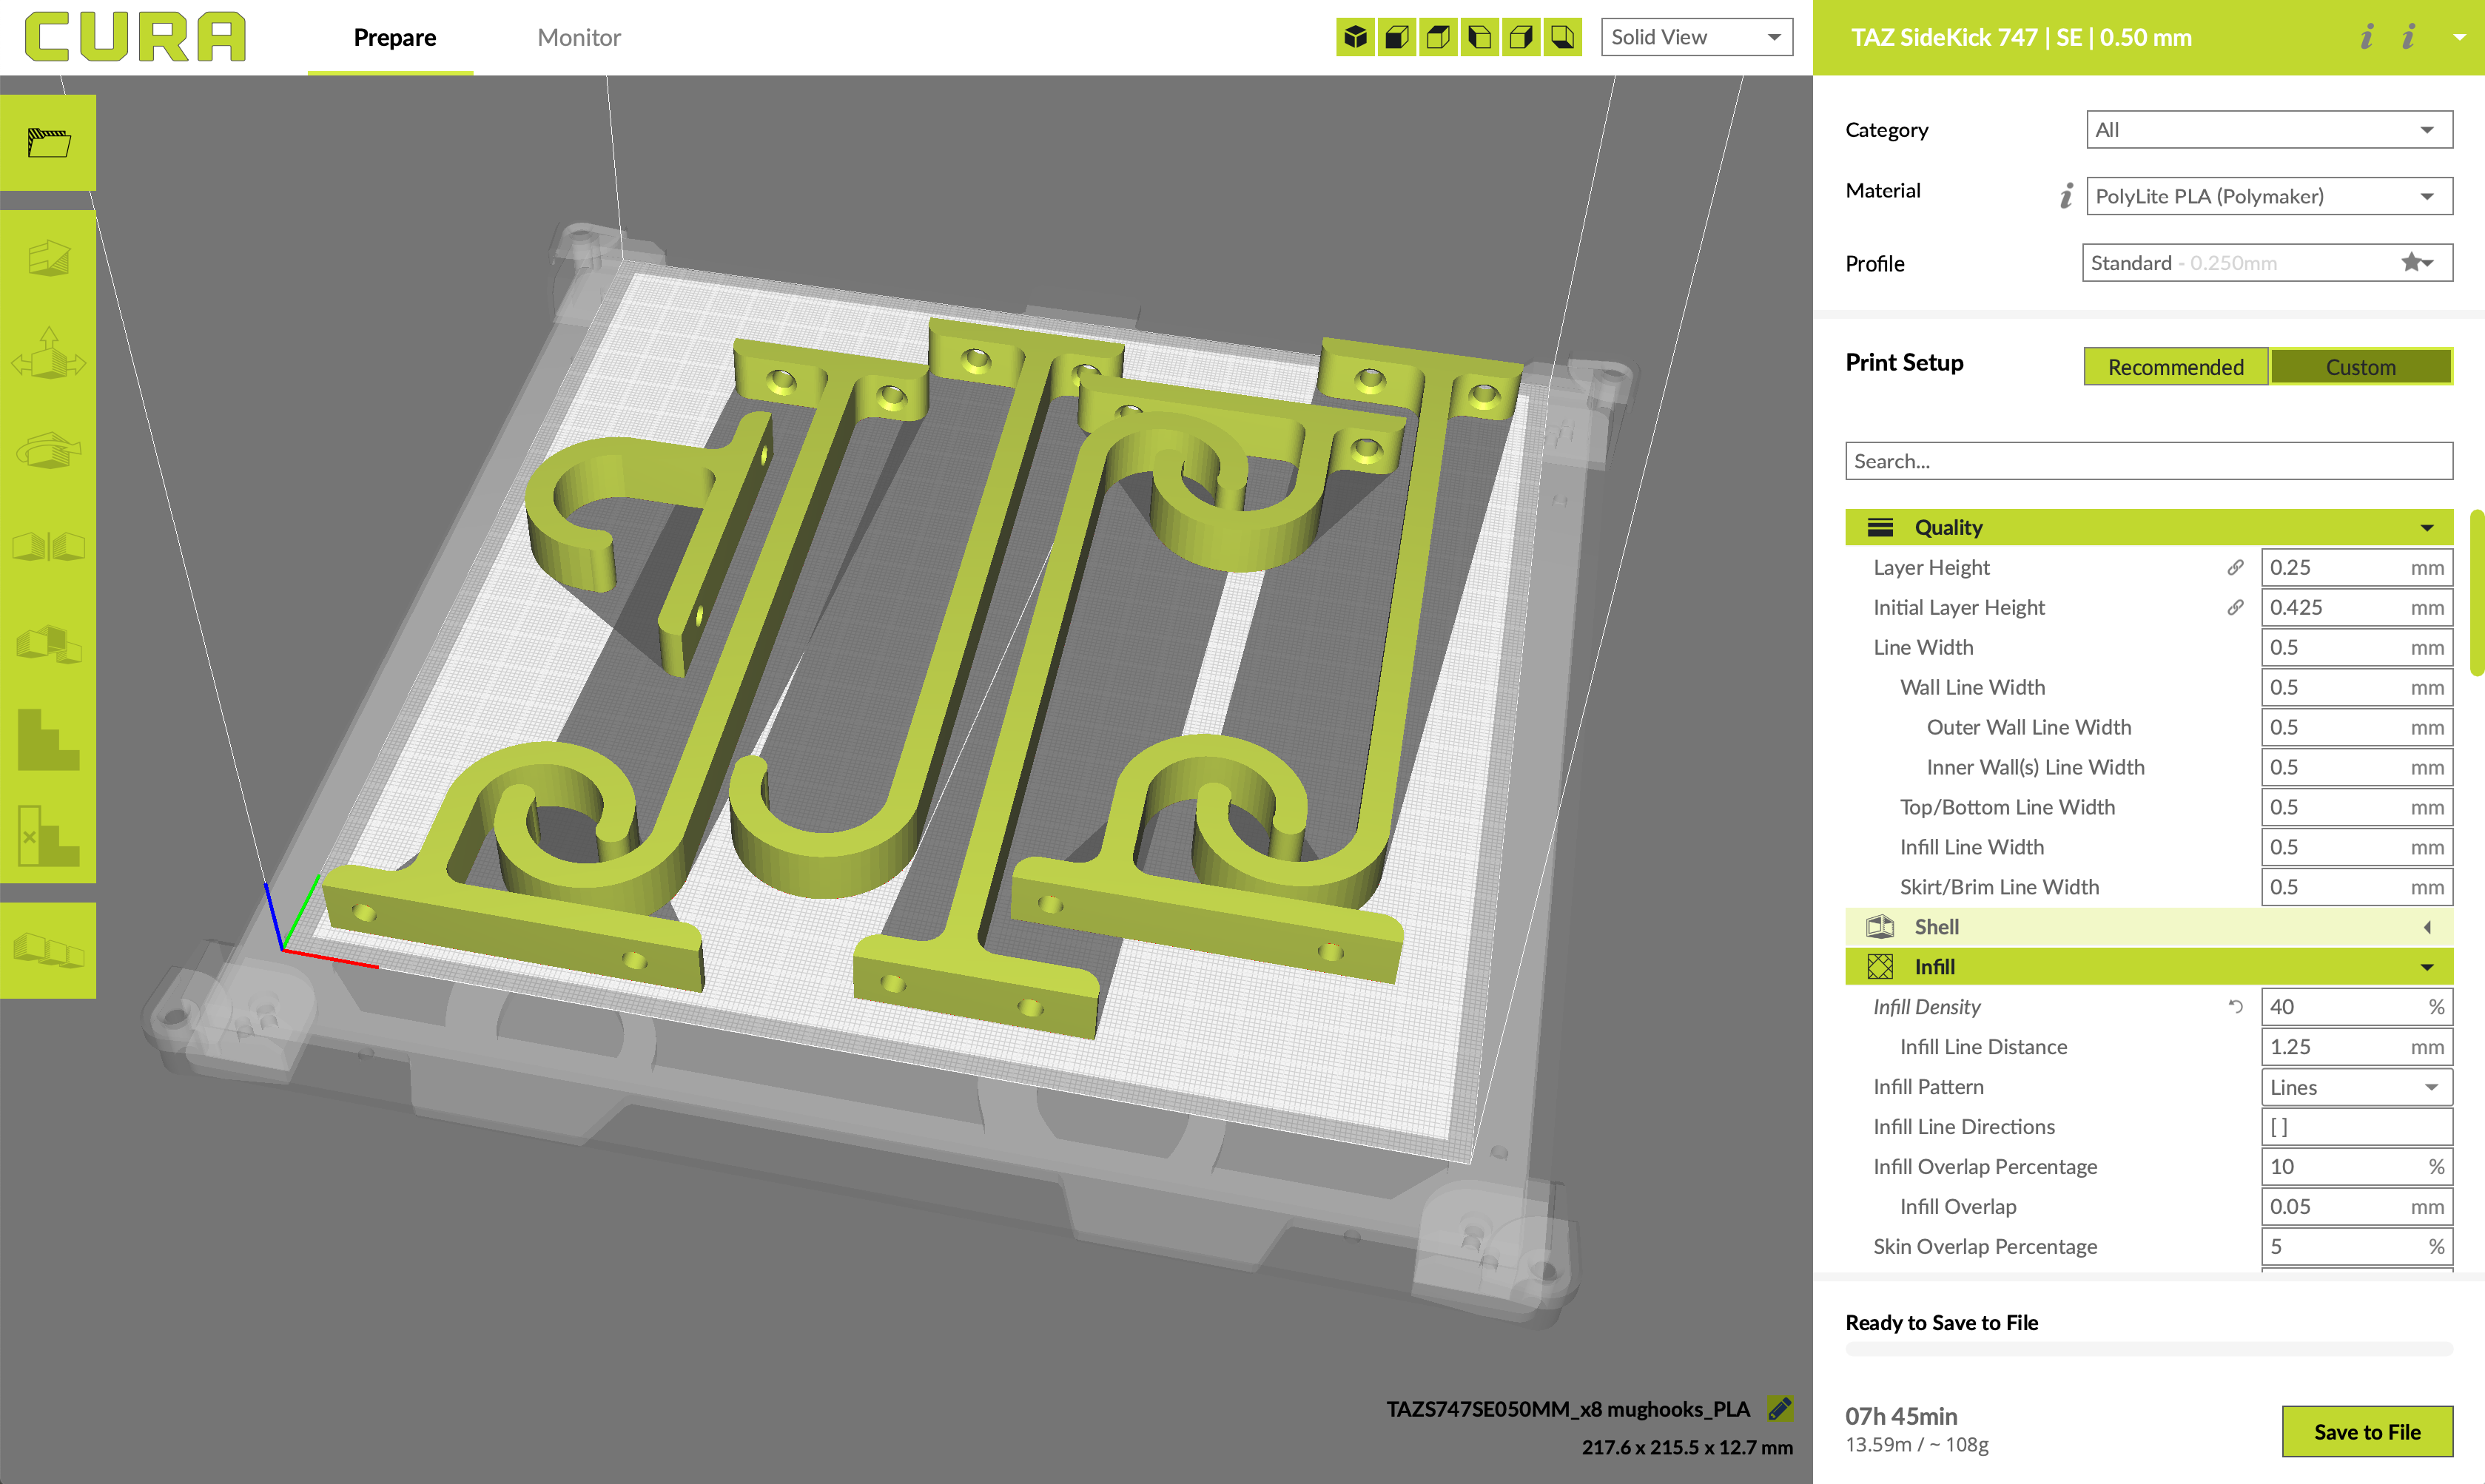Click the Open File folder icon

(x=48, y=142)
